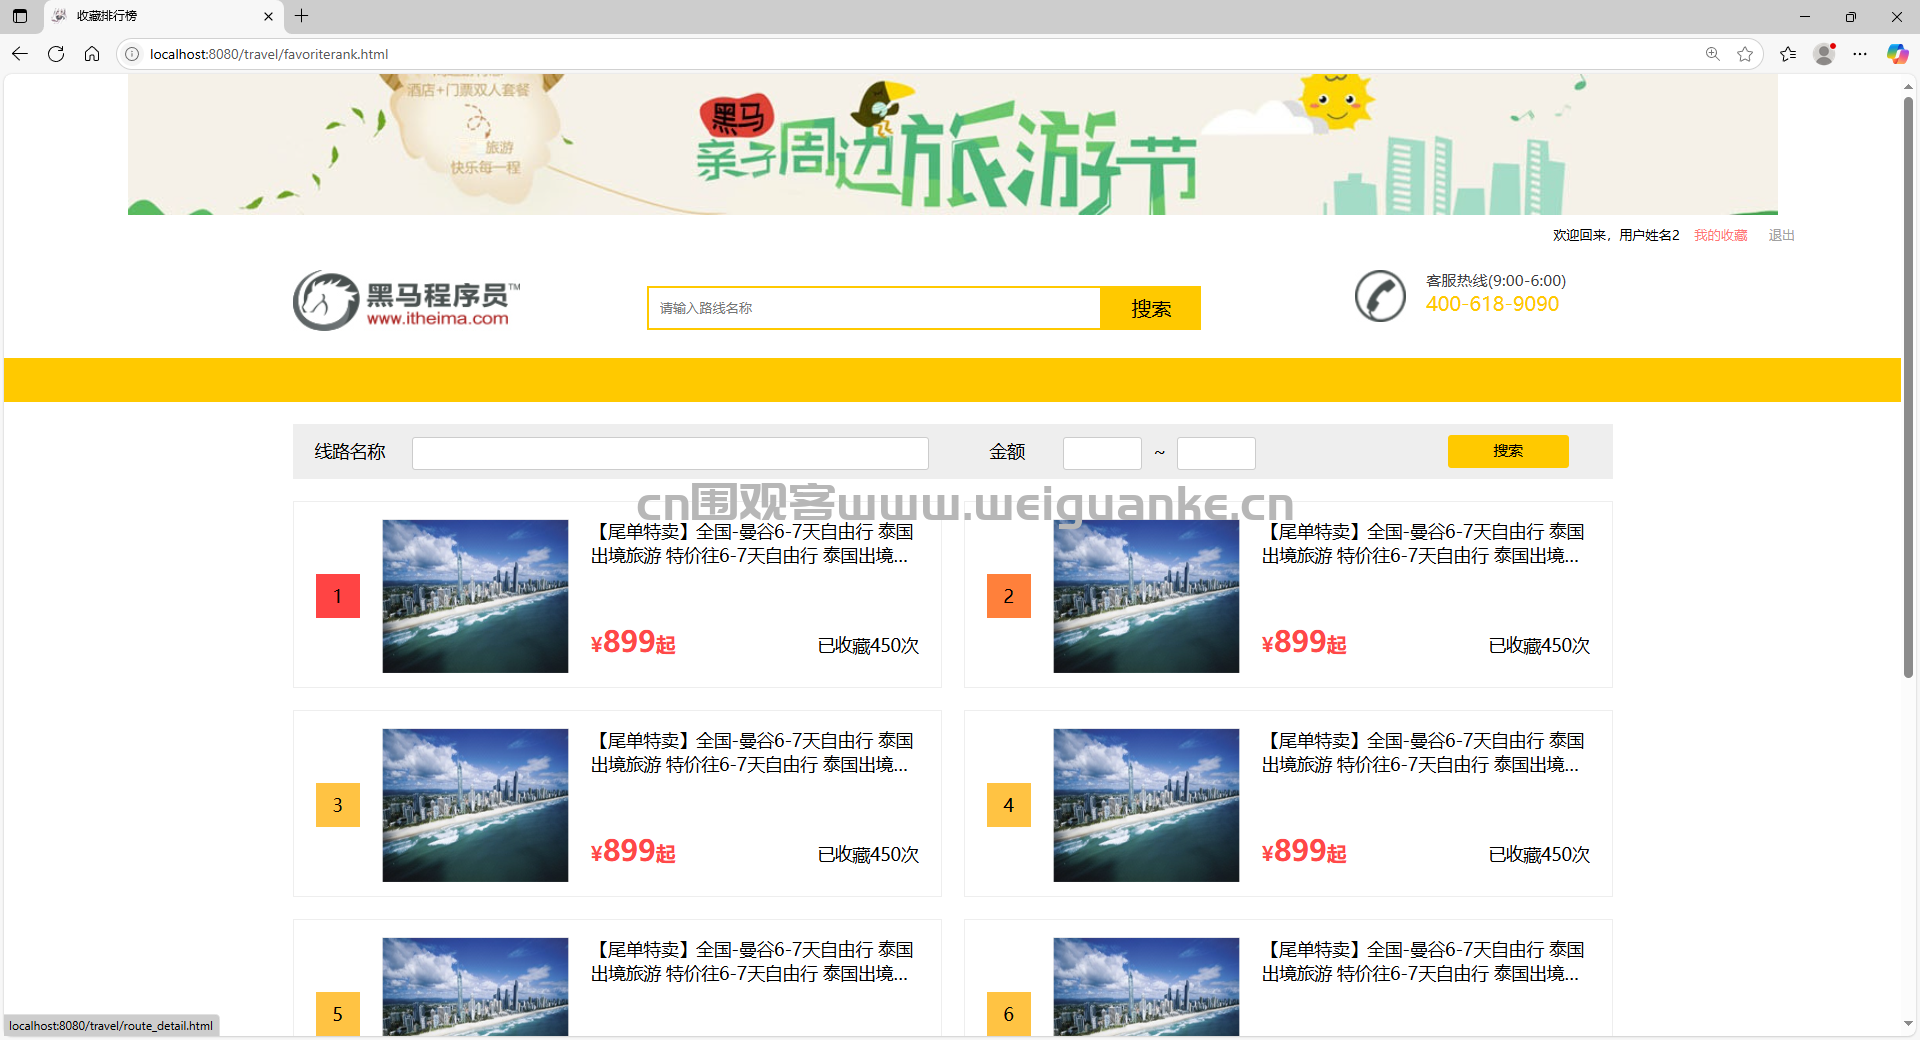Click the orange rank 2 badge
1920x1040 pixels.
click(x=1009, y=596)
